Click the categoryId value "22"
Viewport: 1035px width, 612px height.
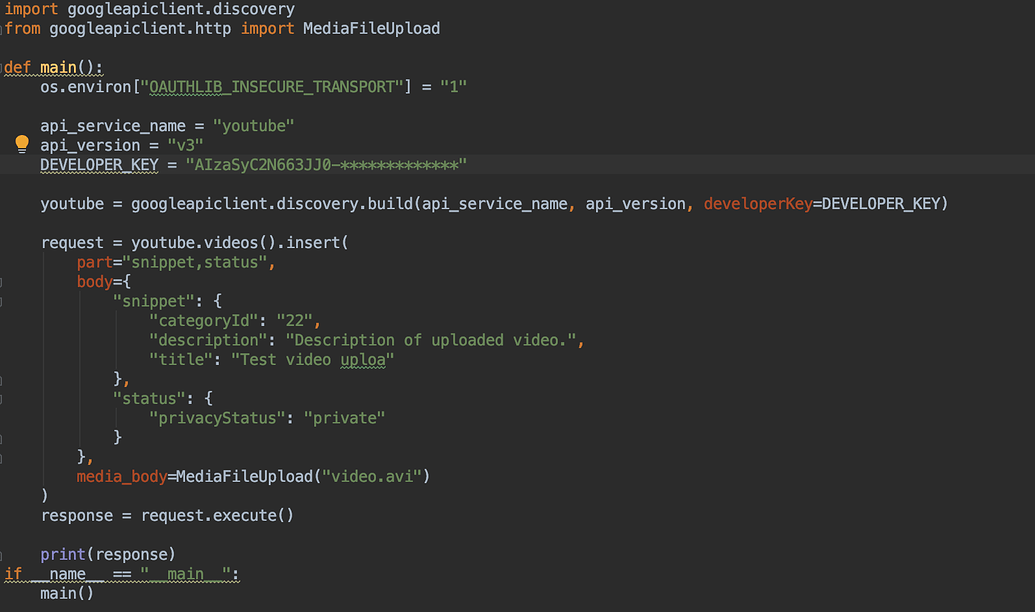[x=300, y=321]
